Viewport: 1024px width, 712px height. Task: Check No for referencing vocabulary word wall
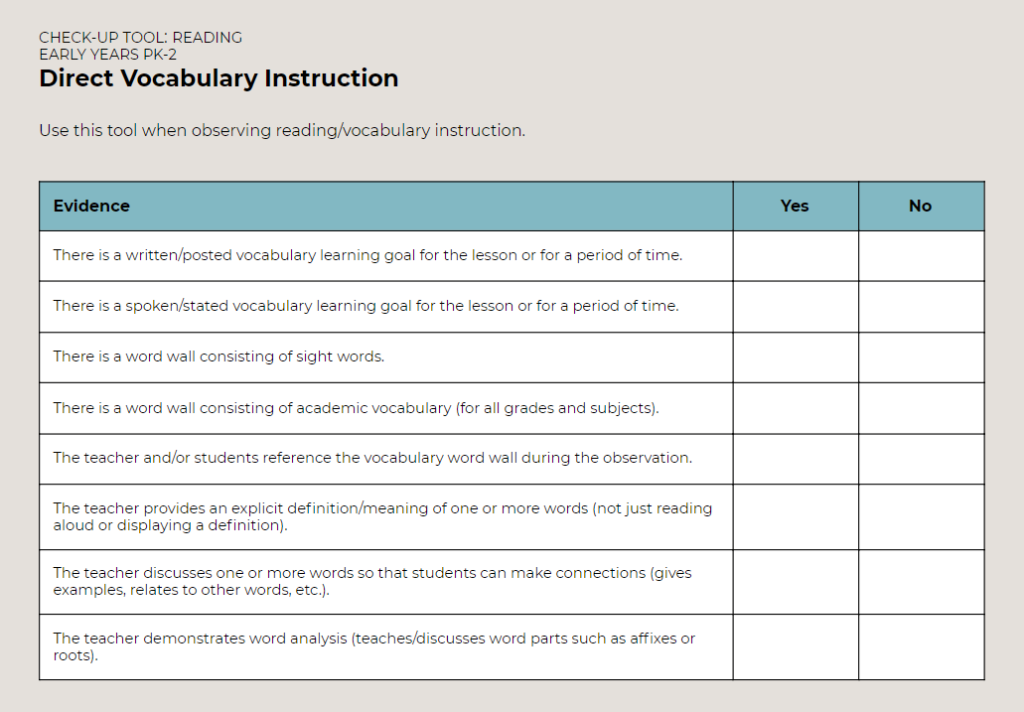coord(921,459)
